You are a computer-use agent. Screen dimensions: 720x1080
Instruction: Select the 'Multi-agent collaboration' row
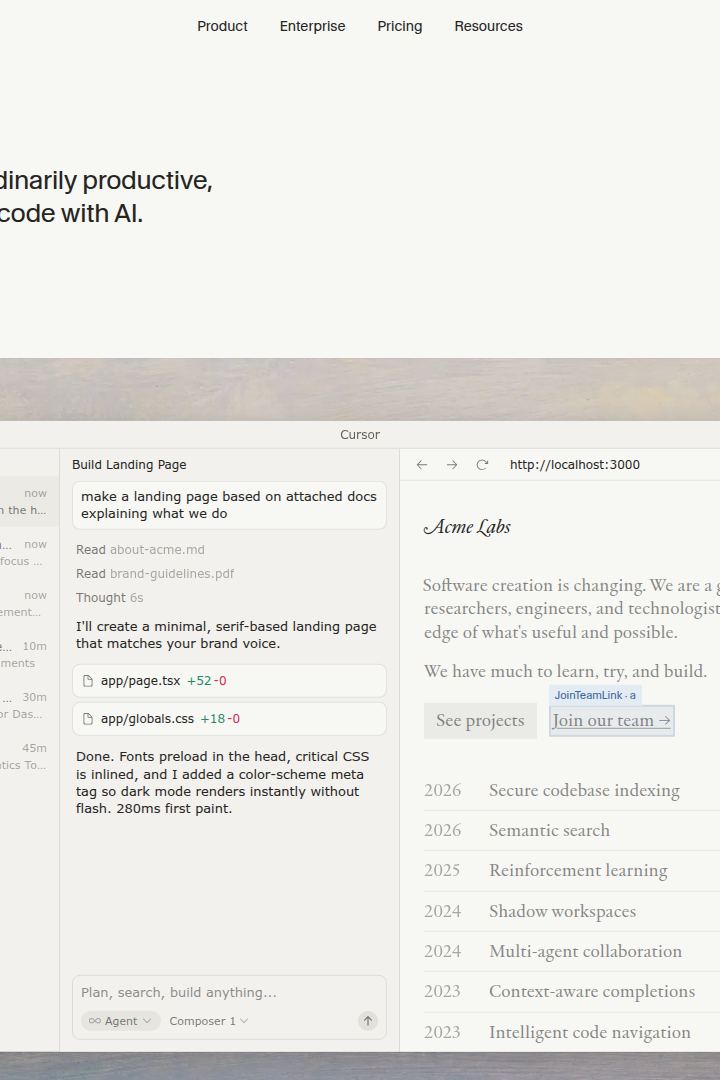[572, 951]
